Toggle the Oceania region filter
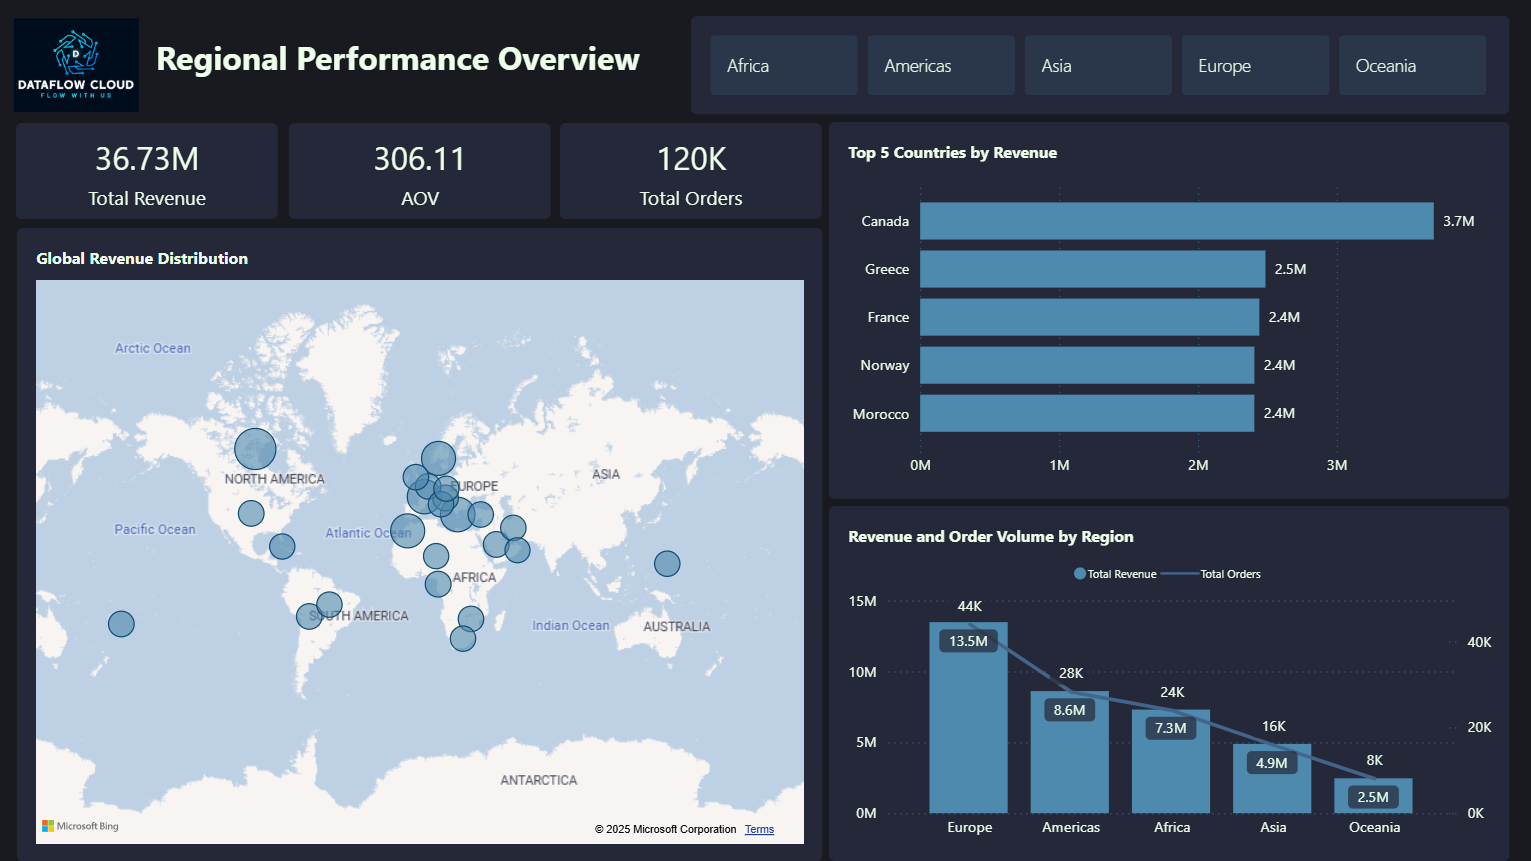The image size is (1531, 861). coord(1412,65)
